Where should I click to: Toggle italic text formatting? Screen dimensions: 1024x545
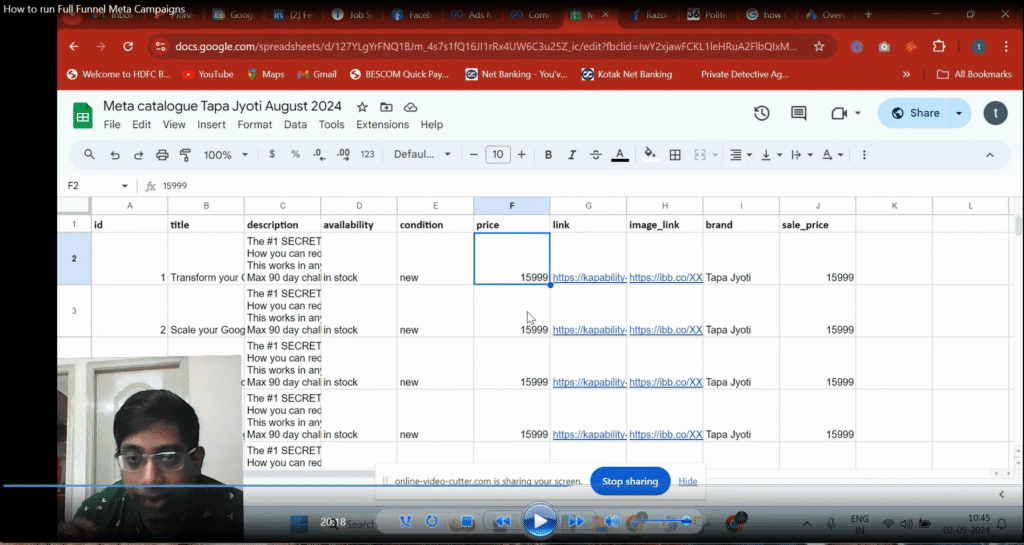point(572,155)
